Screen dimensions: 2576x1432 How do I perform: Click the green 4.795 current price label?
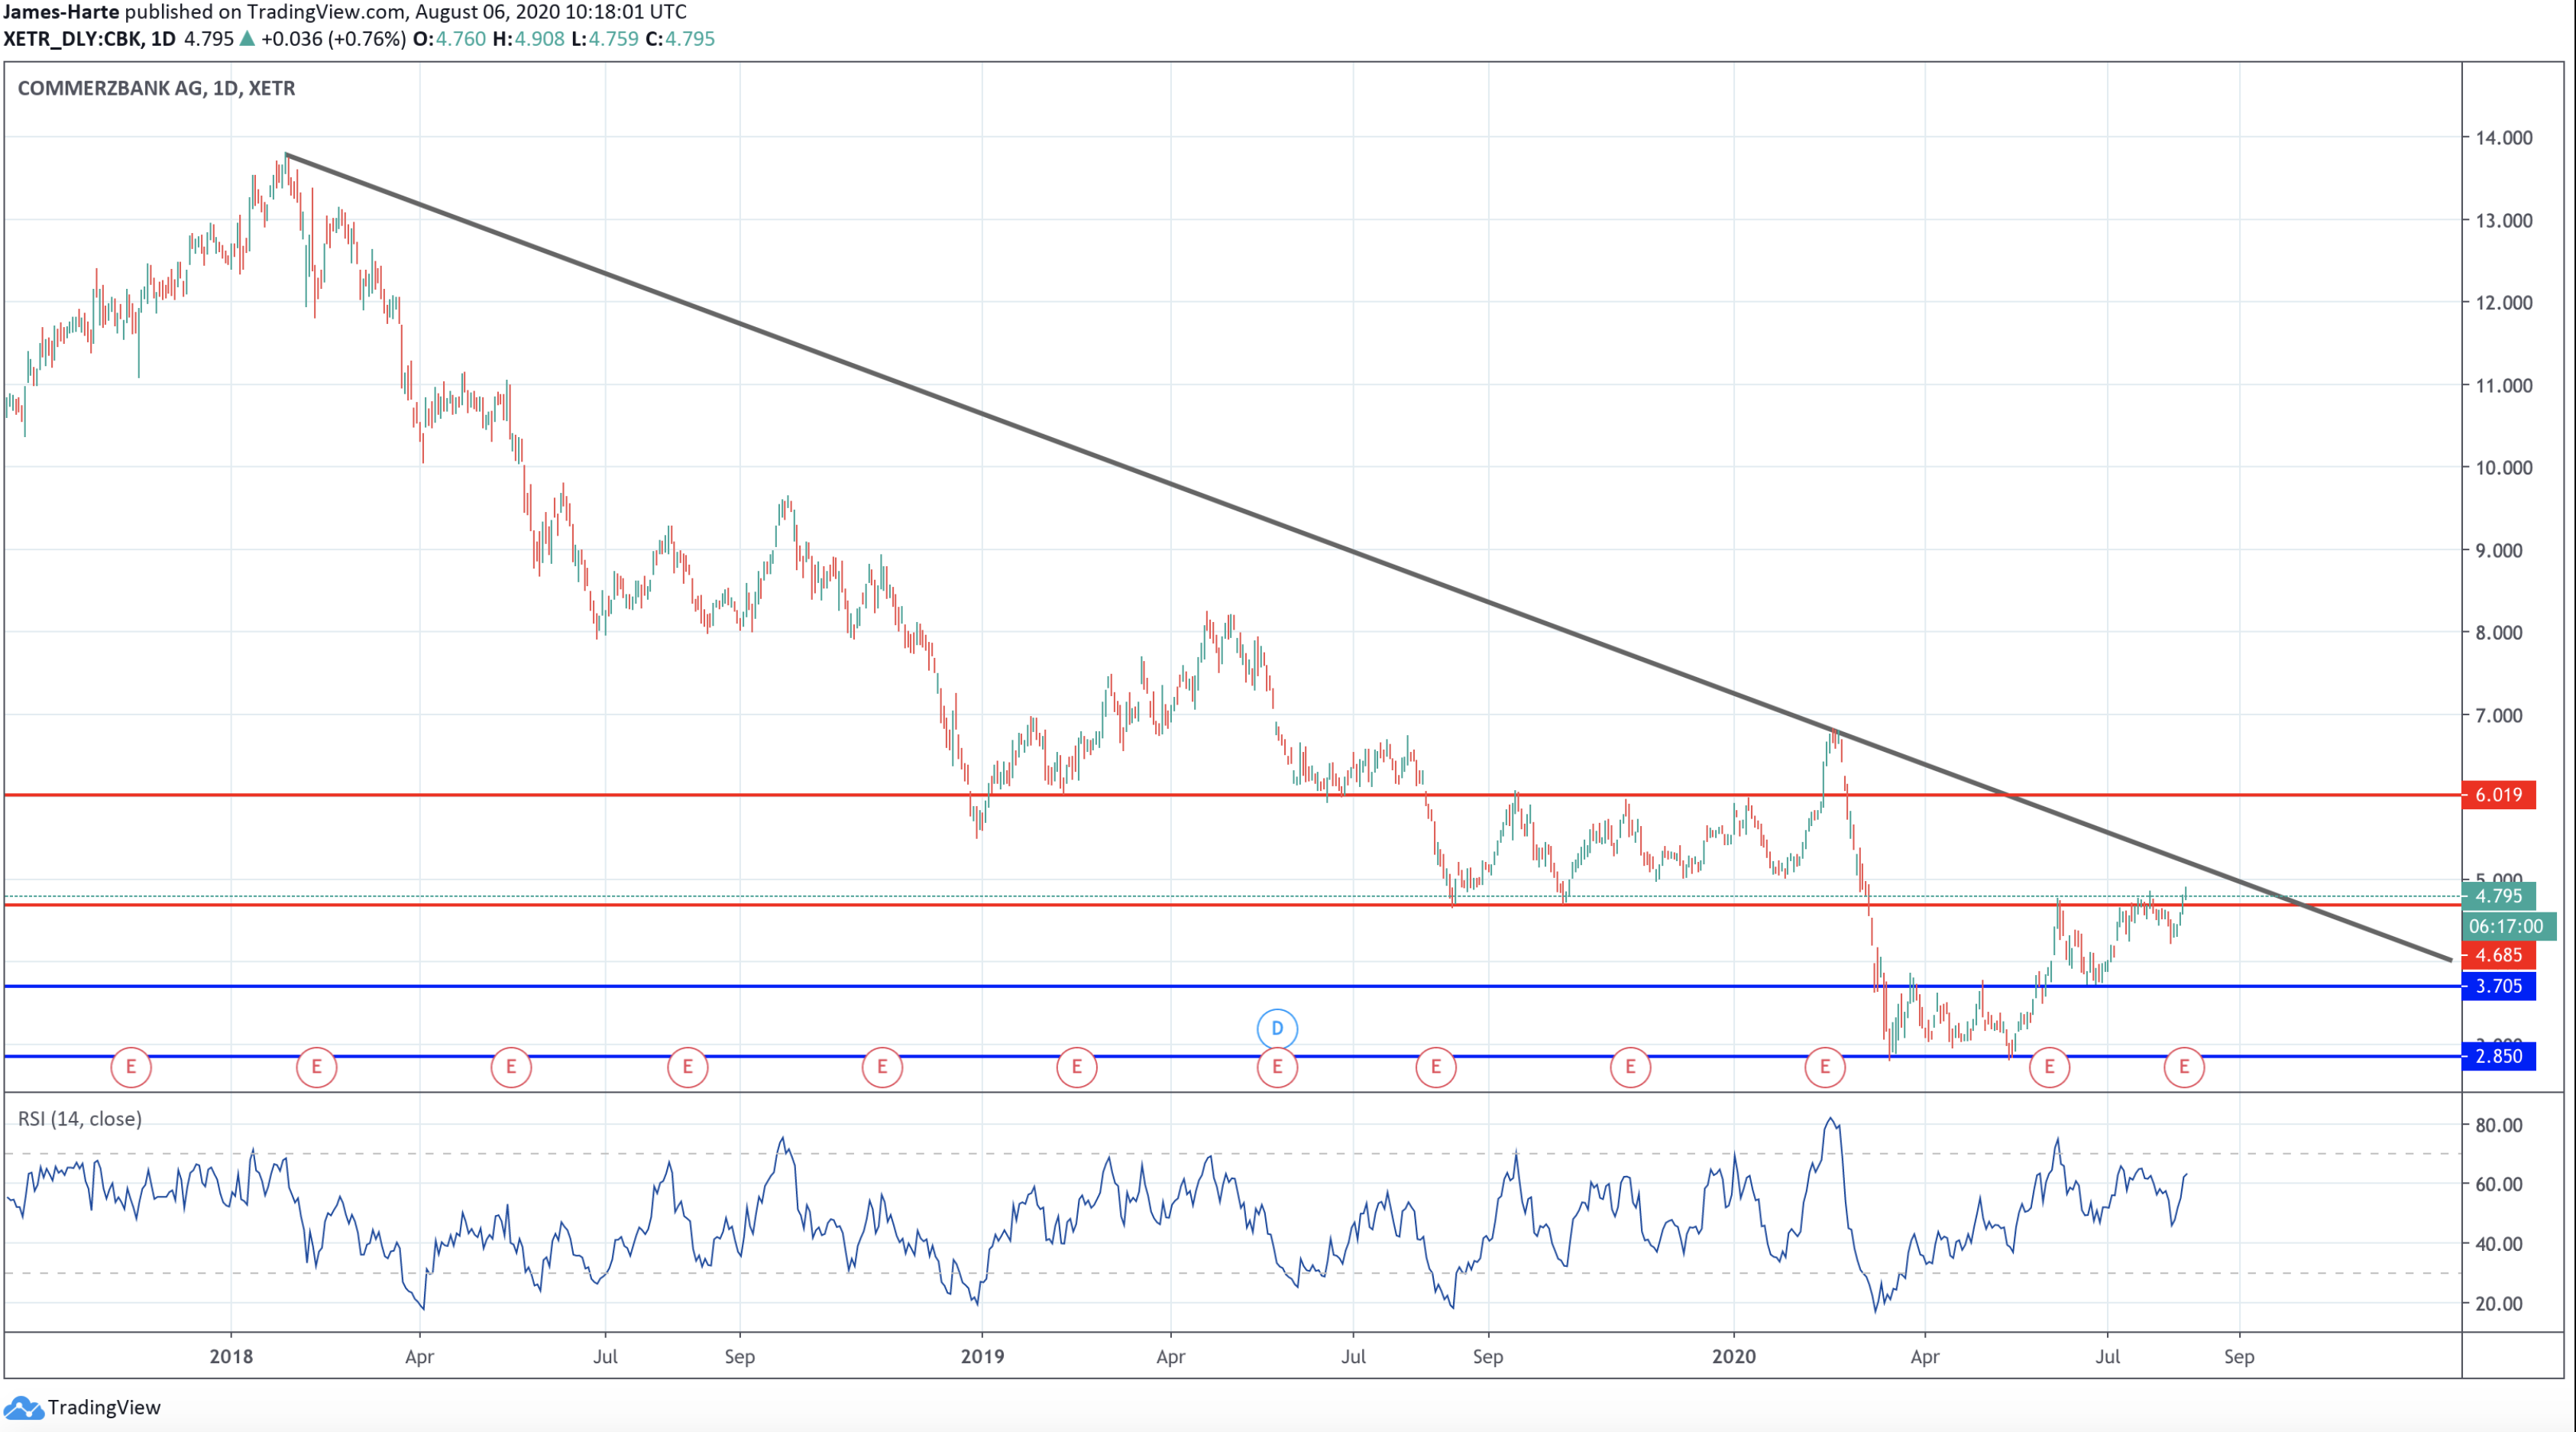pyautogui.click(x=2498, y=896)
